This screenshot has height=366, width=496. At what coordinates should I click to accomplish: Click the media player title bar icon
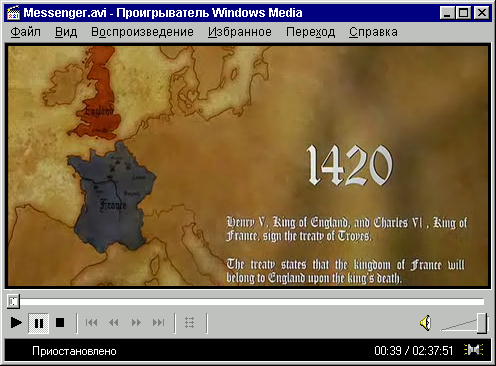click(x=13, y=13)
